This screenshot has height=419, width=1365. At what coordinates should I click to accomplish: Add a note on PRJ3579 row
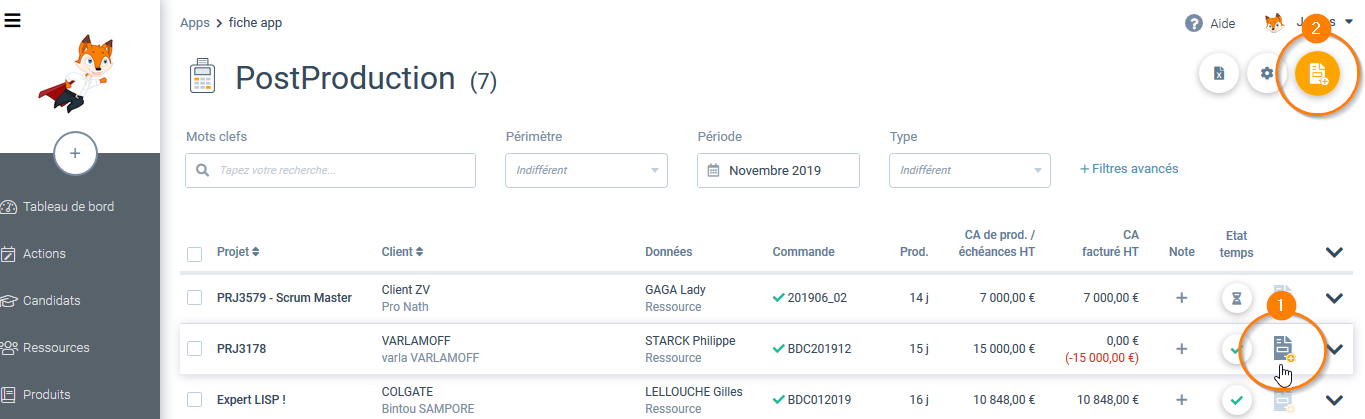1181,298
